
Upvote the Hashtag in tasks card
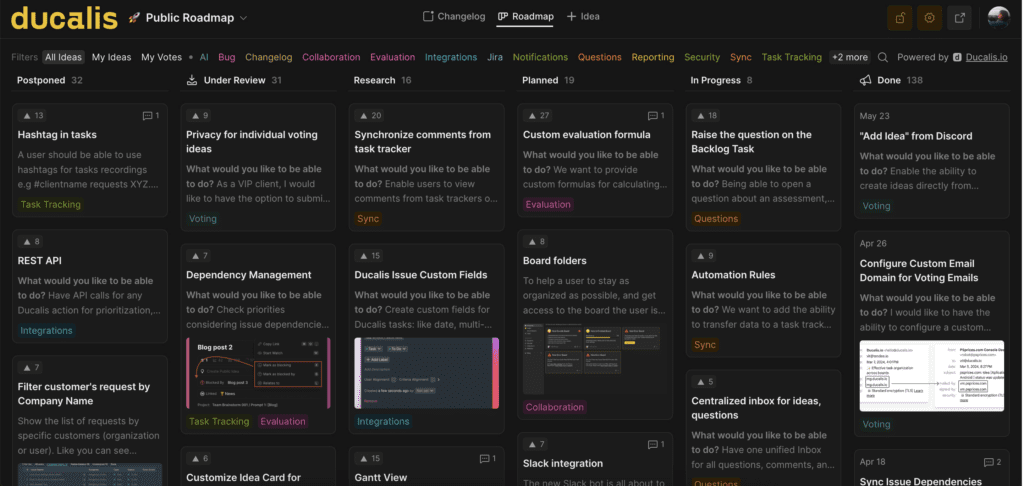[x=33, y=116]
